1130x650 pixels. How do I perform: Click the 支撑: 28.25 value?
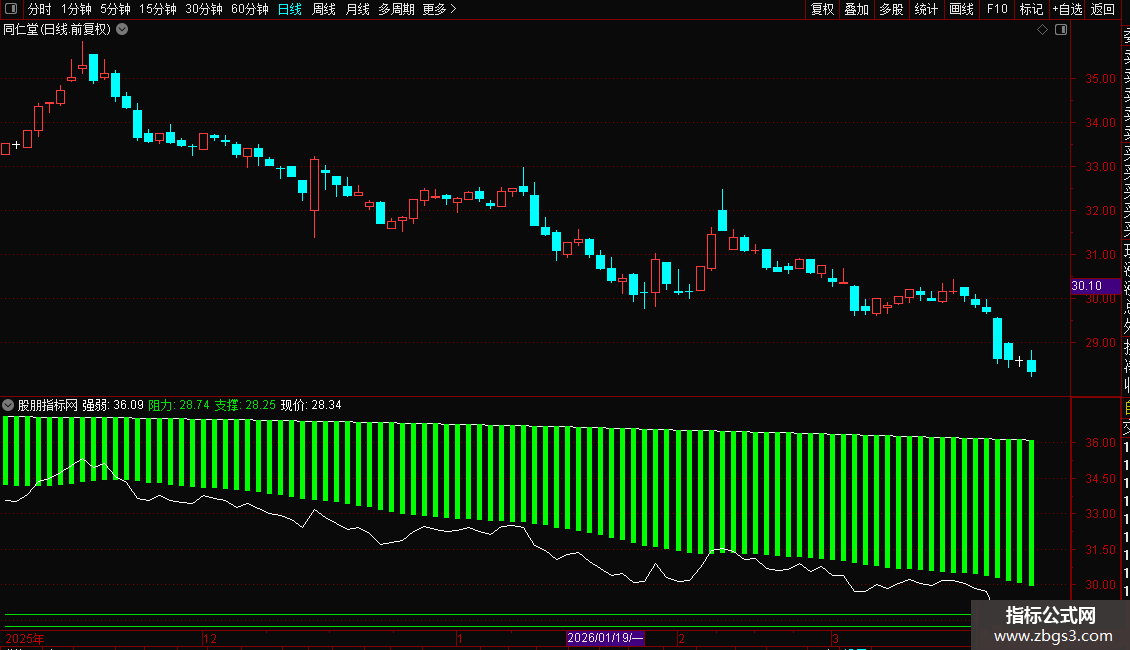click(245, 405)
